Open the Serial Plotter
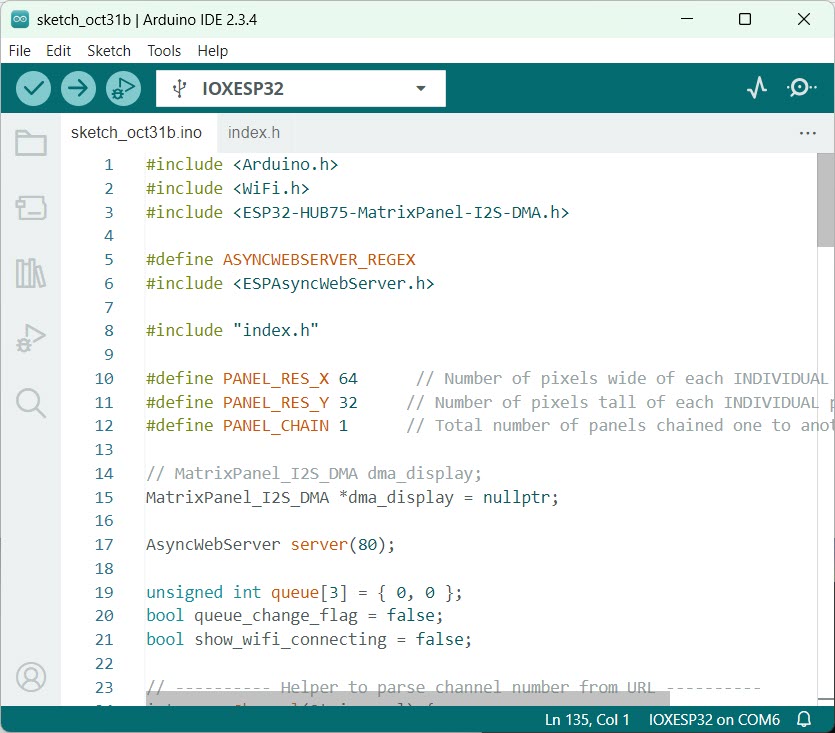Viewport: 835px width, 733px height. coord(757,88)
